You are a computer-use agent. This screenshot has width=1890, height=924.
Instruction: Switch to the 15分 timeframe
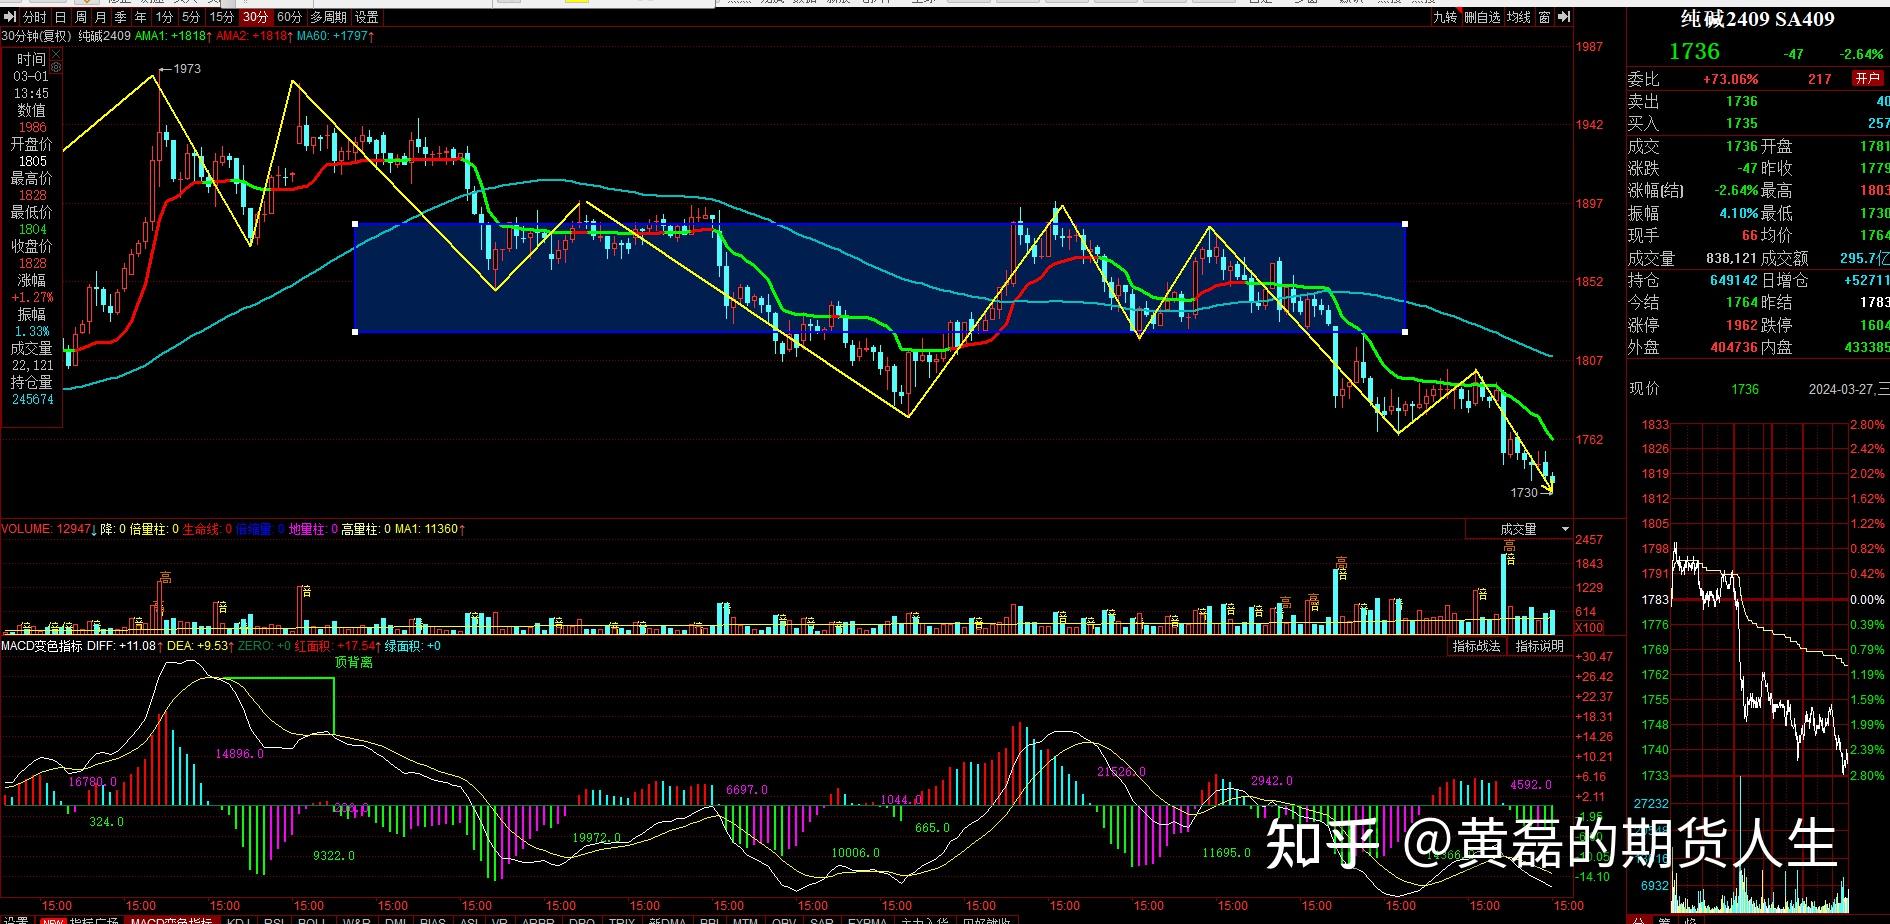click(222, 17)
